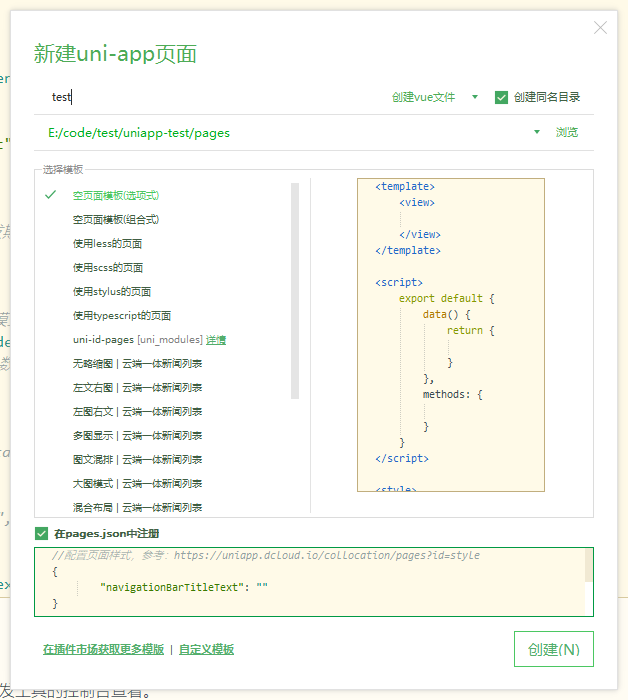Choose the 使用less的页面 template

(x=108, y=244)
